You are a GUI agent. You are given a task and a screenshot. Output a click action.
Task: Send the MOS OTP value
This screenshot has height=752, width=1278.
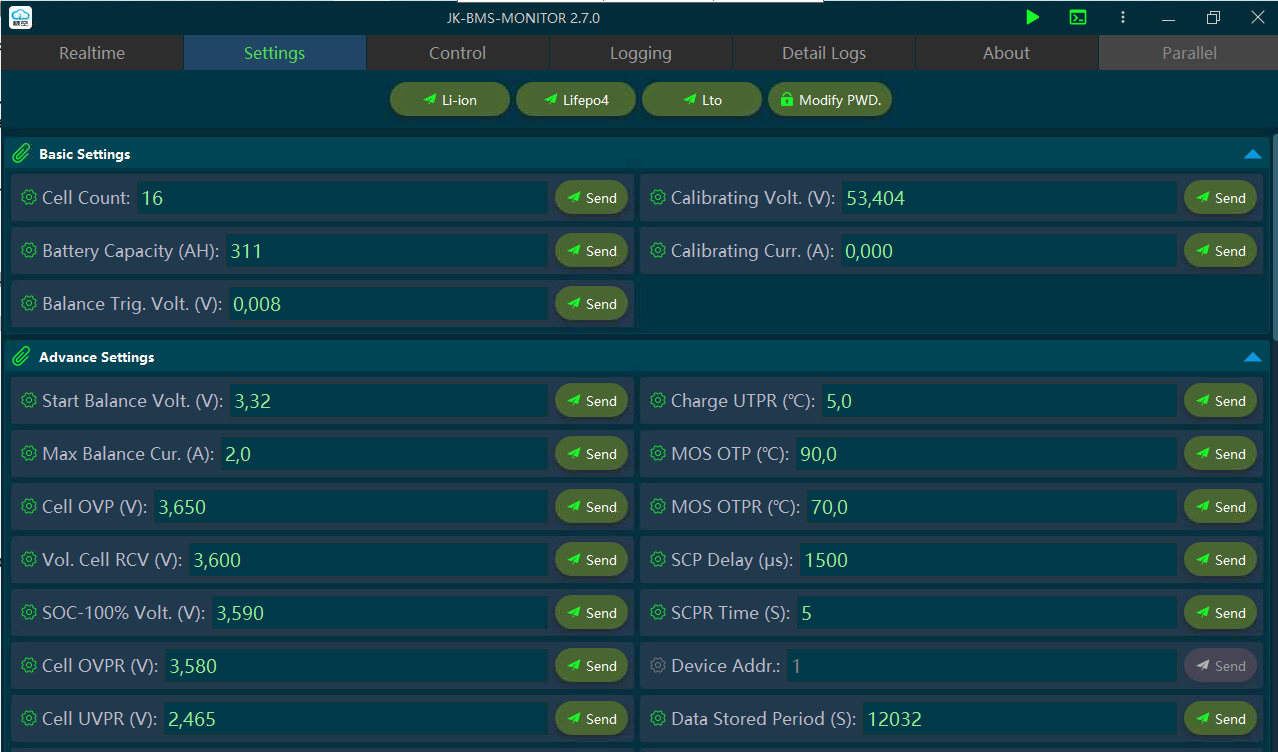1220,454
